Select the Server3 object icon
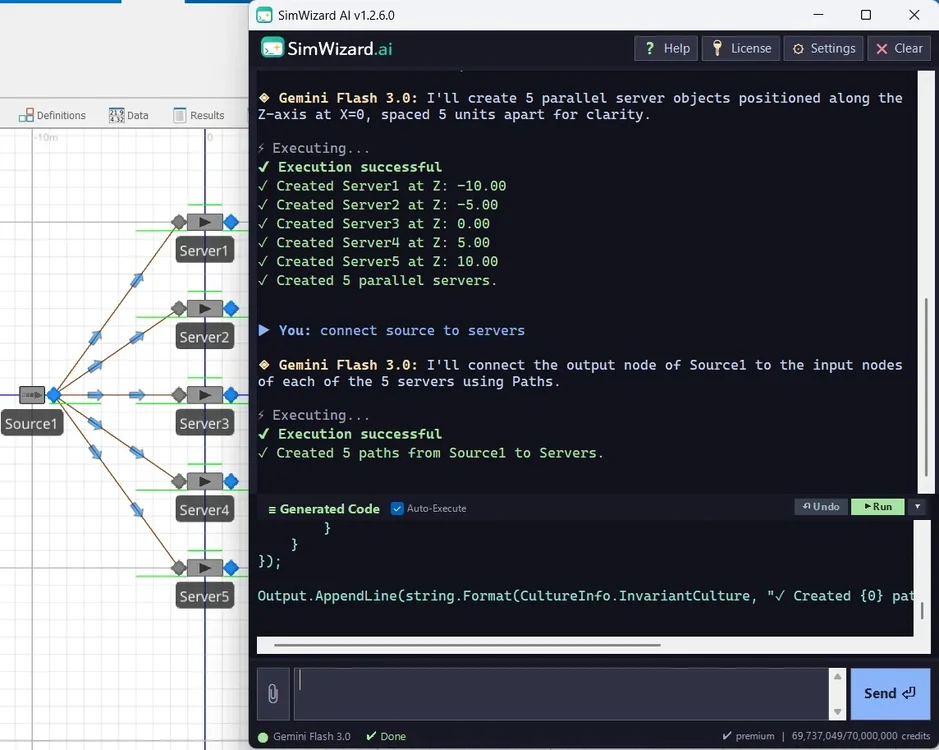The image size is (939, 750). point(205,395)
